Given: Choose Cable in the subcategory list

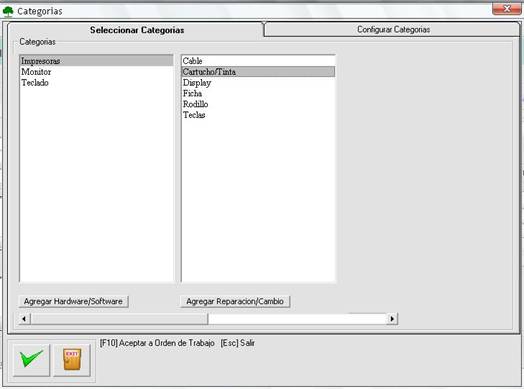Looking at the screenshot, I should point(258,61).
